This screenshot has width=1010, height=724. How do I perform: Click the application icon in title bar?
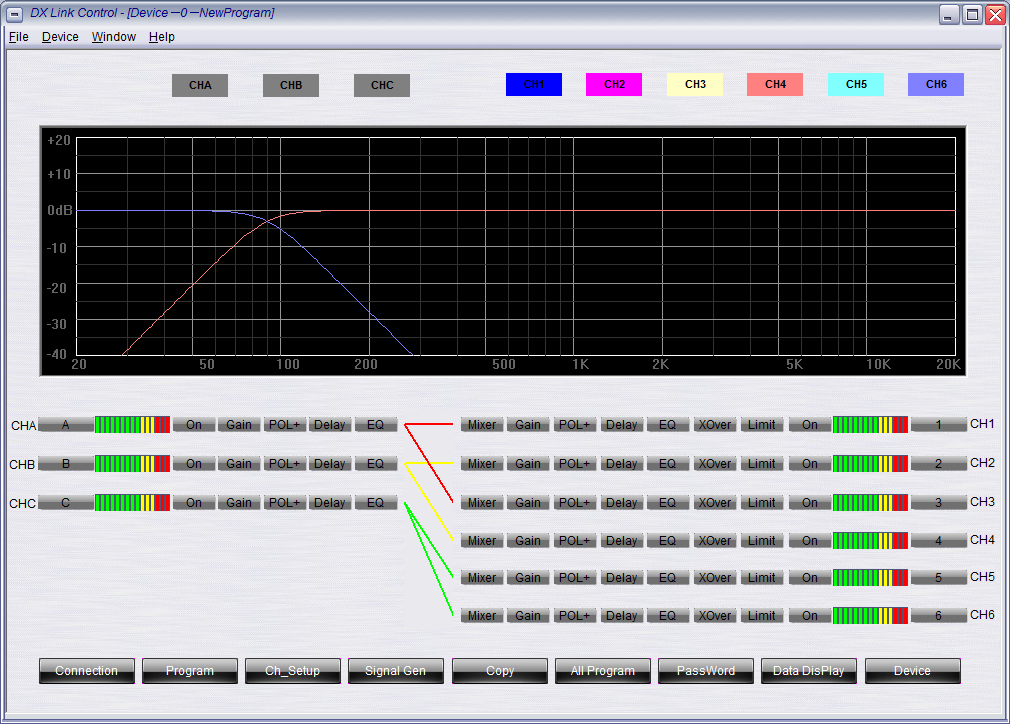click(14, 14)
